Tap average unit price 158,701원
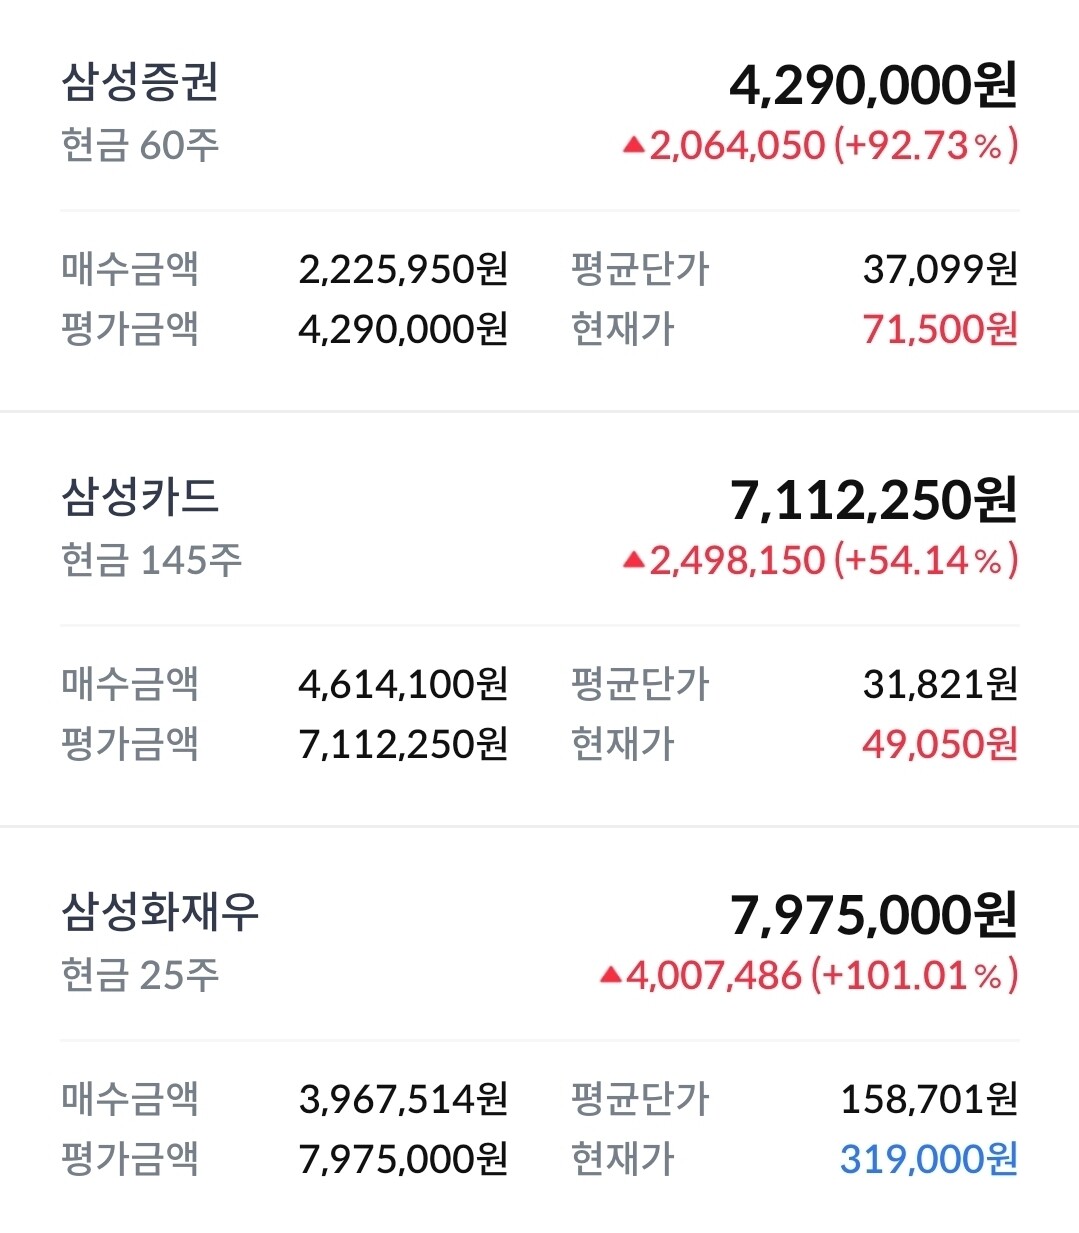Viewport: 1079px width, 1233px height. (928, 1099)
